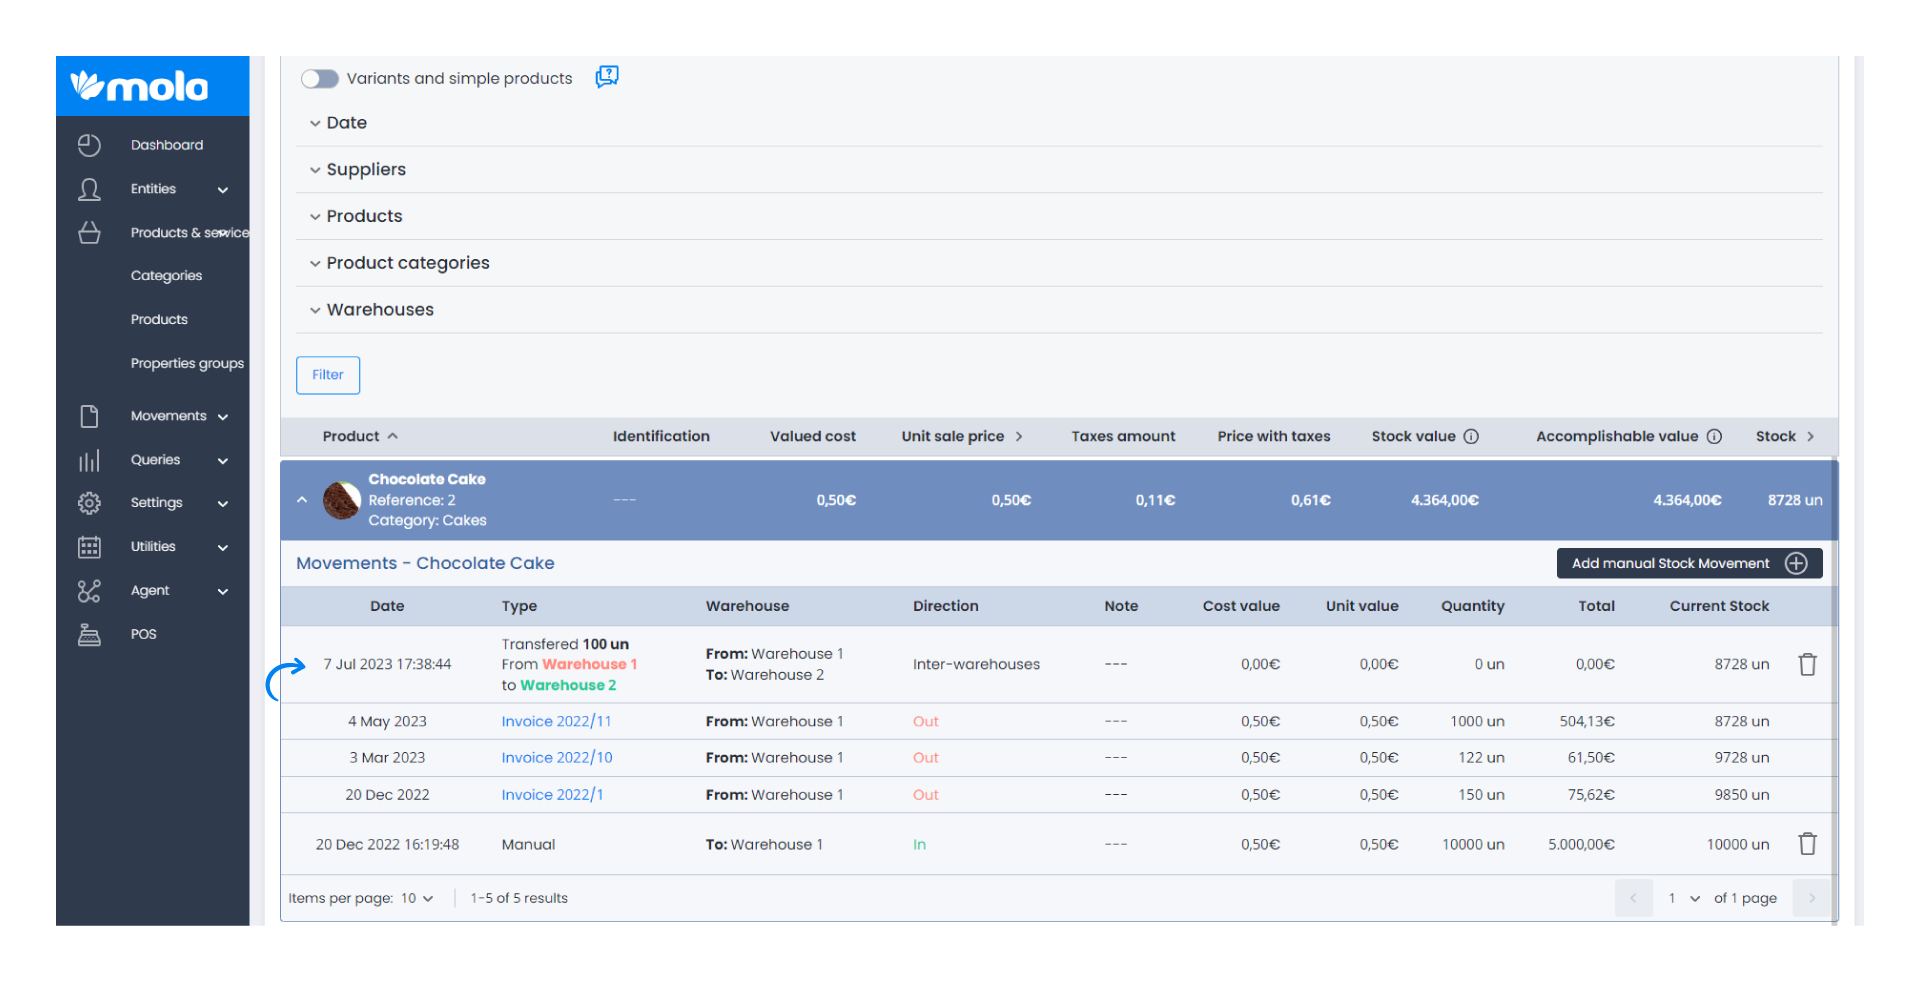This screenshot has width=1920, height=982.
Task: Click the Products & services basket icon
Action: (x=89, y=233)
